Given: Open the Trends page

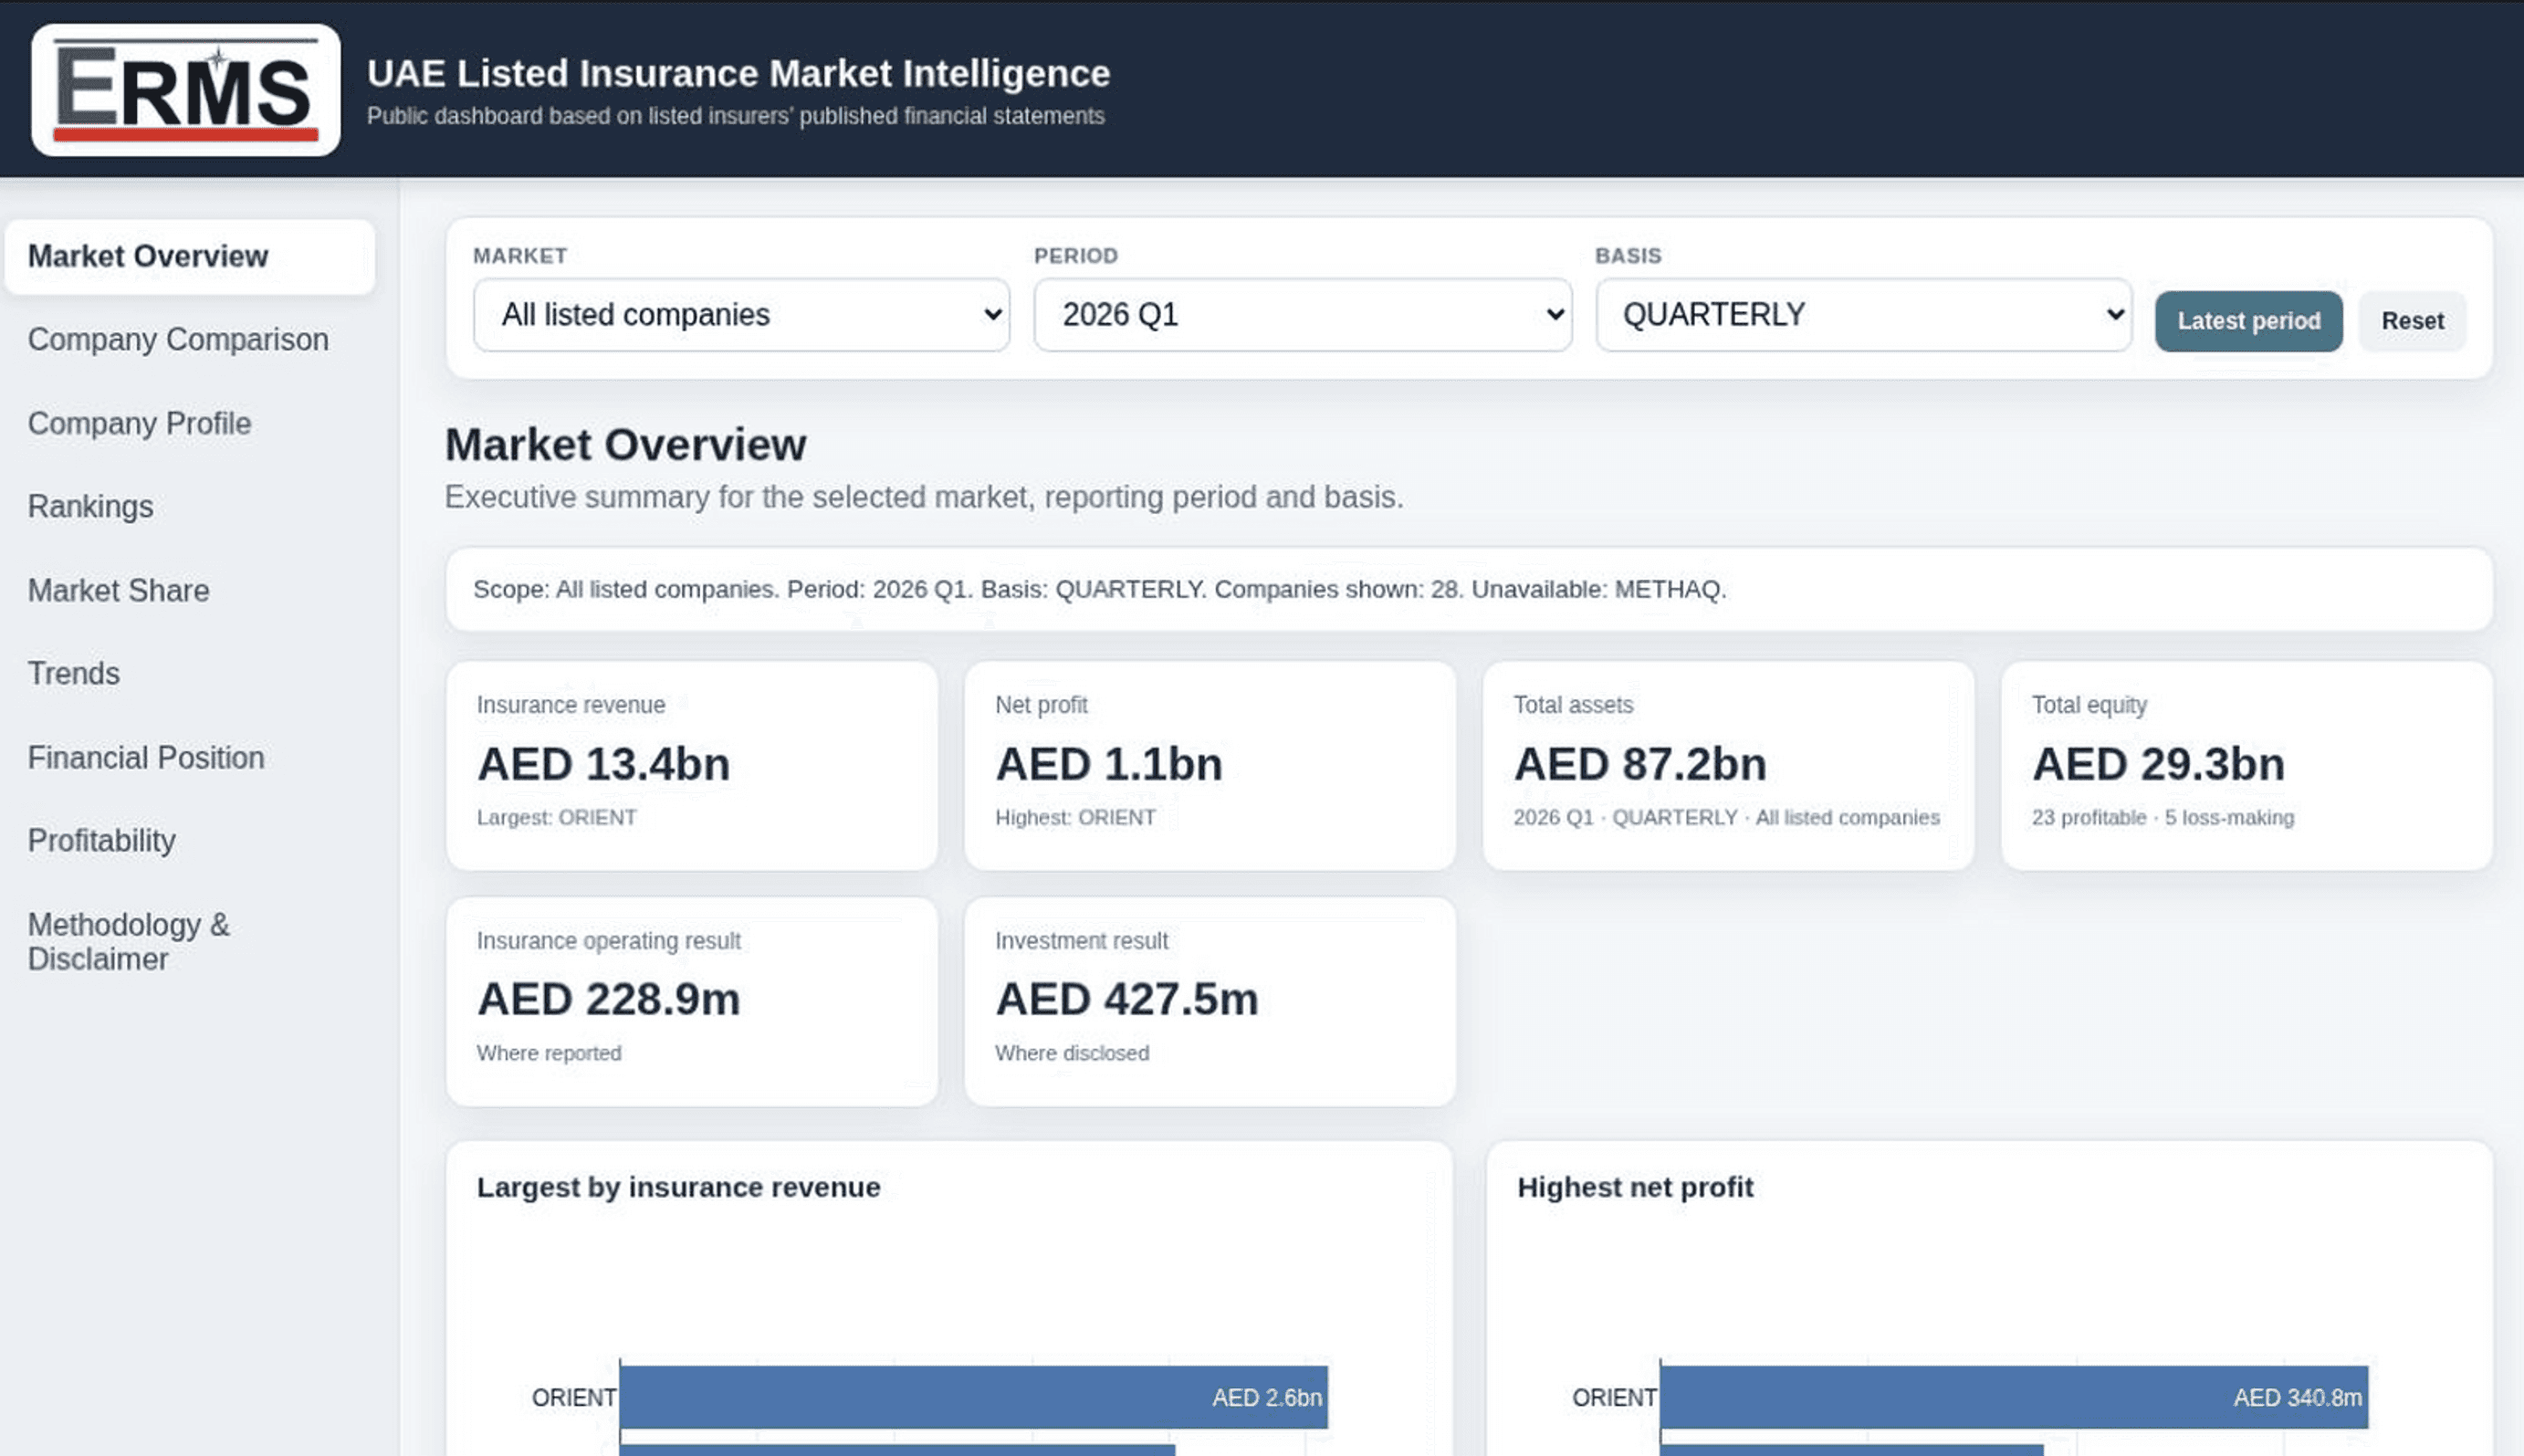Looking at the screenshot, I should click(x=73, y=673).
